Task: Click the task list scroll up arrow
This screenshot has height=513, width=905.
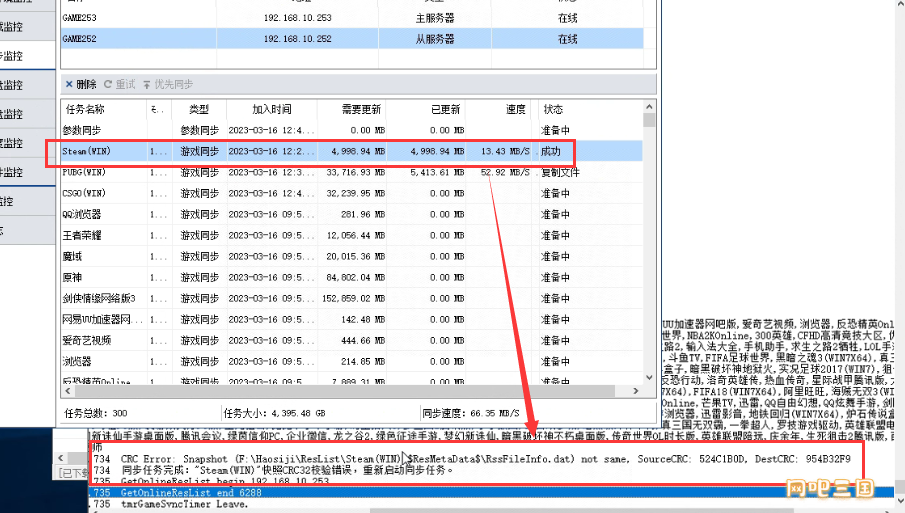Action: [x=649, y=107]
